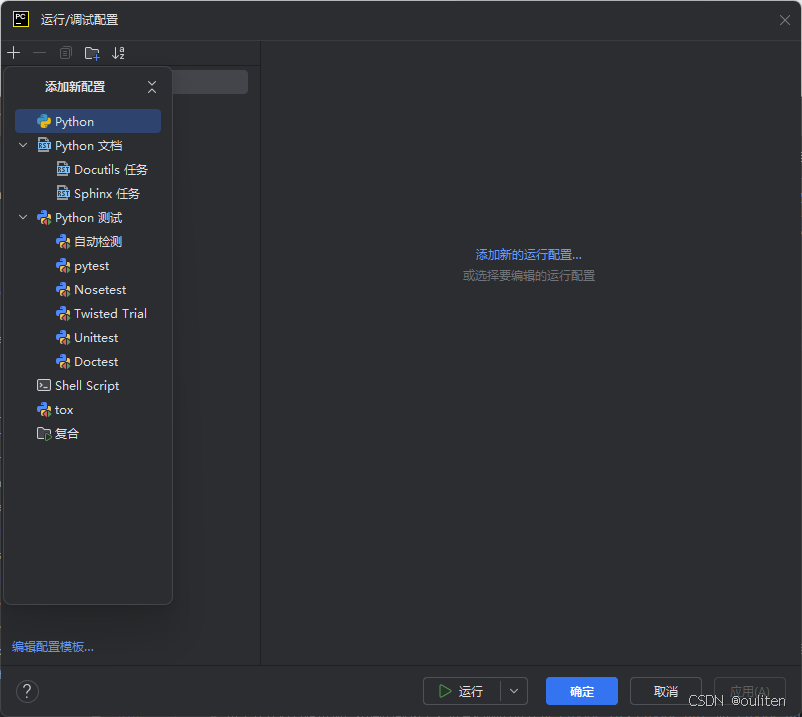Click the Twisted Trial Python icon
The image size is (802, 717).
tap(63, 313)
